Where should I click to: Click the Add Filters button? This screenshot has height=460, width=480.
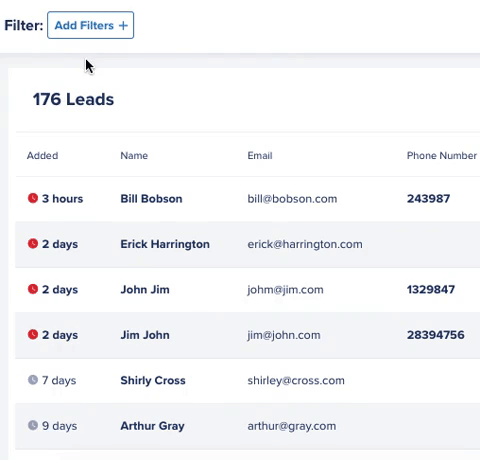click(91, 25)
